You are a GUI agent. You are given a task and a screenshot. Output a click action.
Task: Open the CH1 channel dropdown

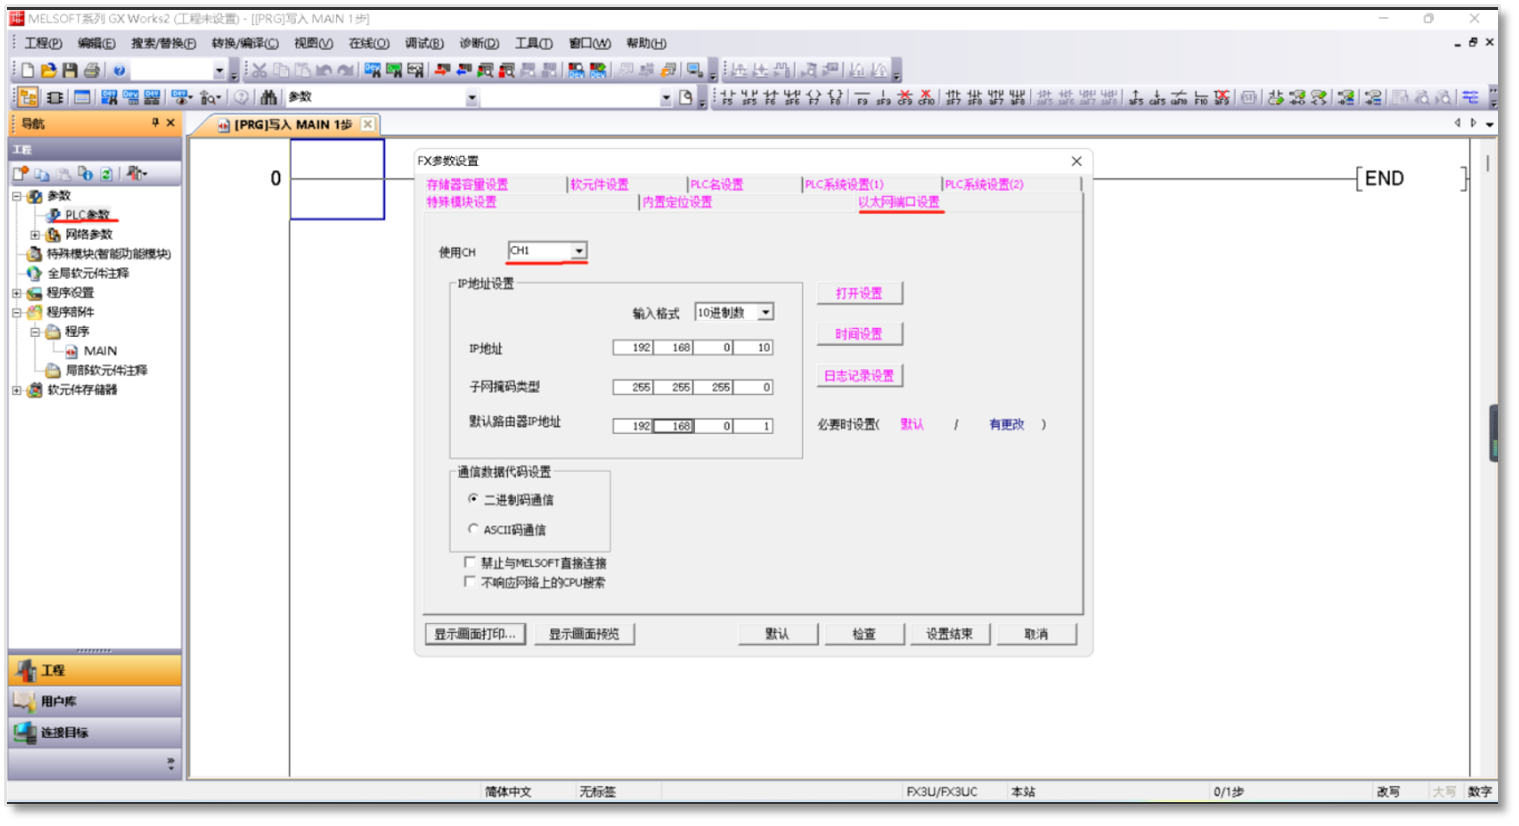coord(578,250)
